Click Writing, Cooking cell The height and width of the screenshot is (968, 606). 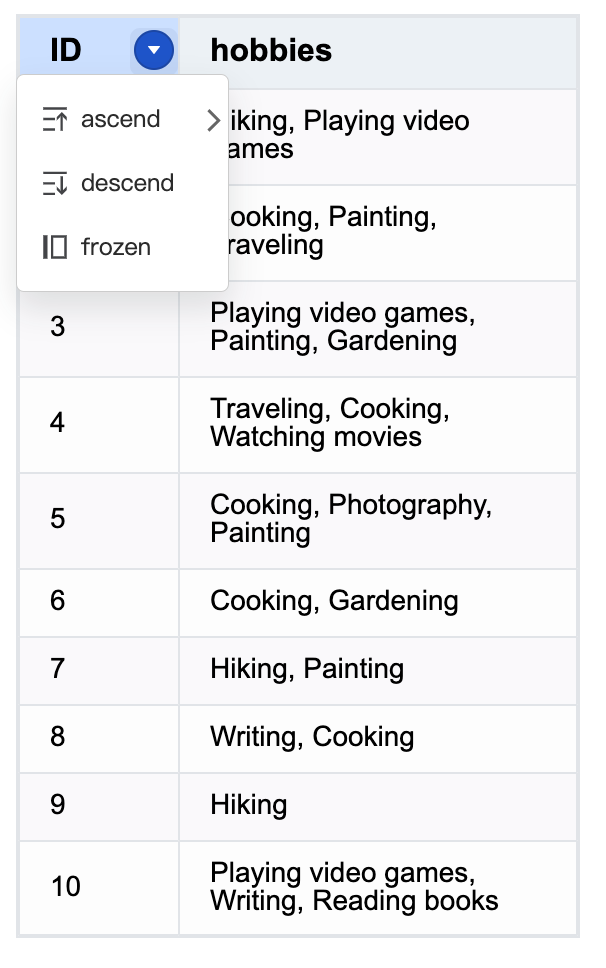(x=378, y=739)
